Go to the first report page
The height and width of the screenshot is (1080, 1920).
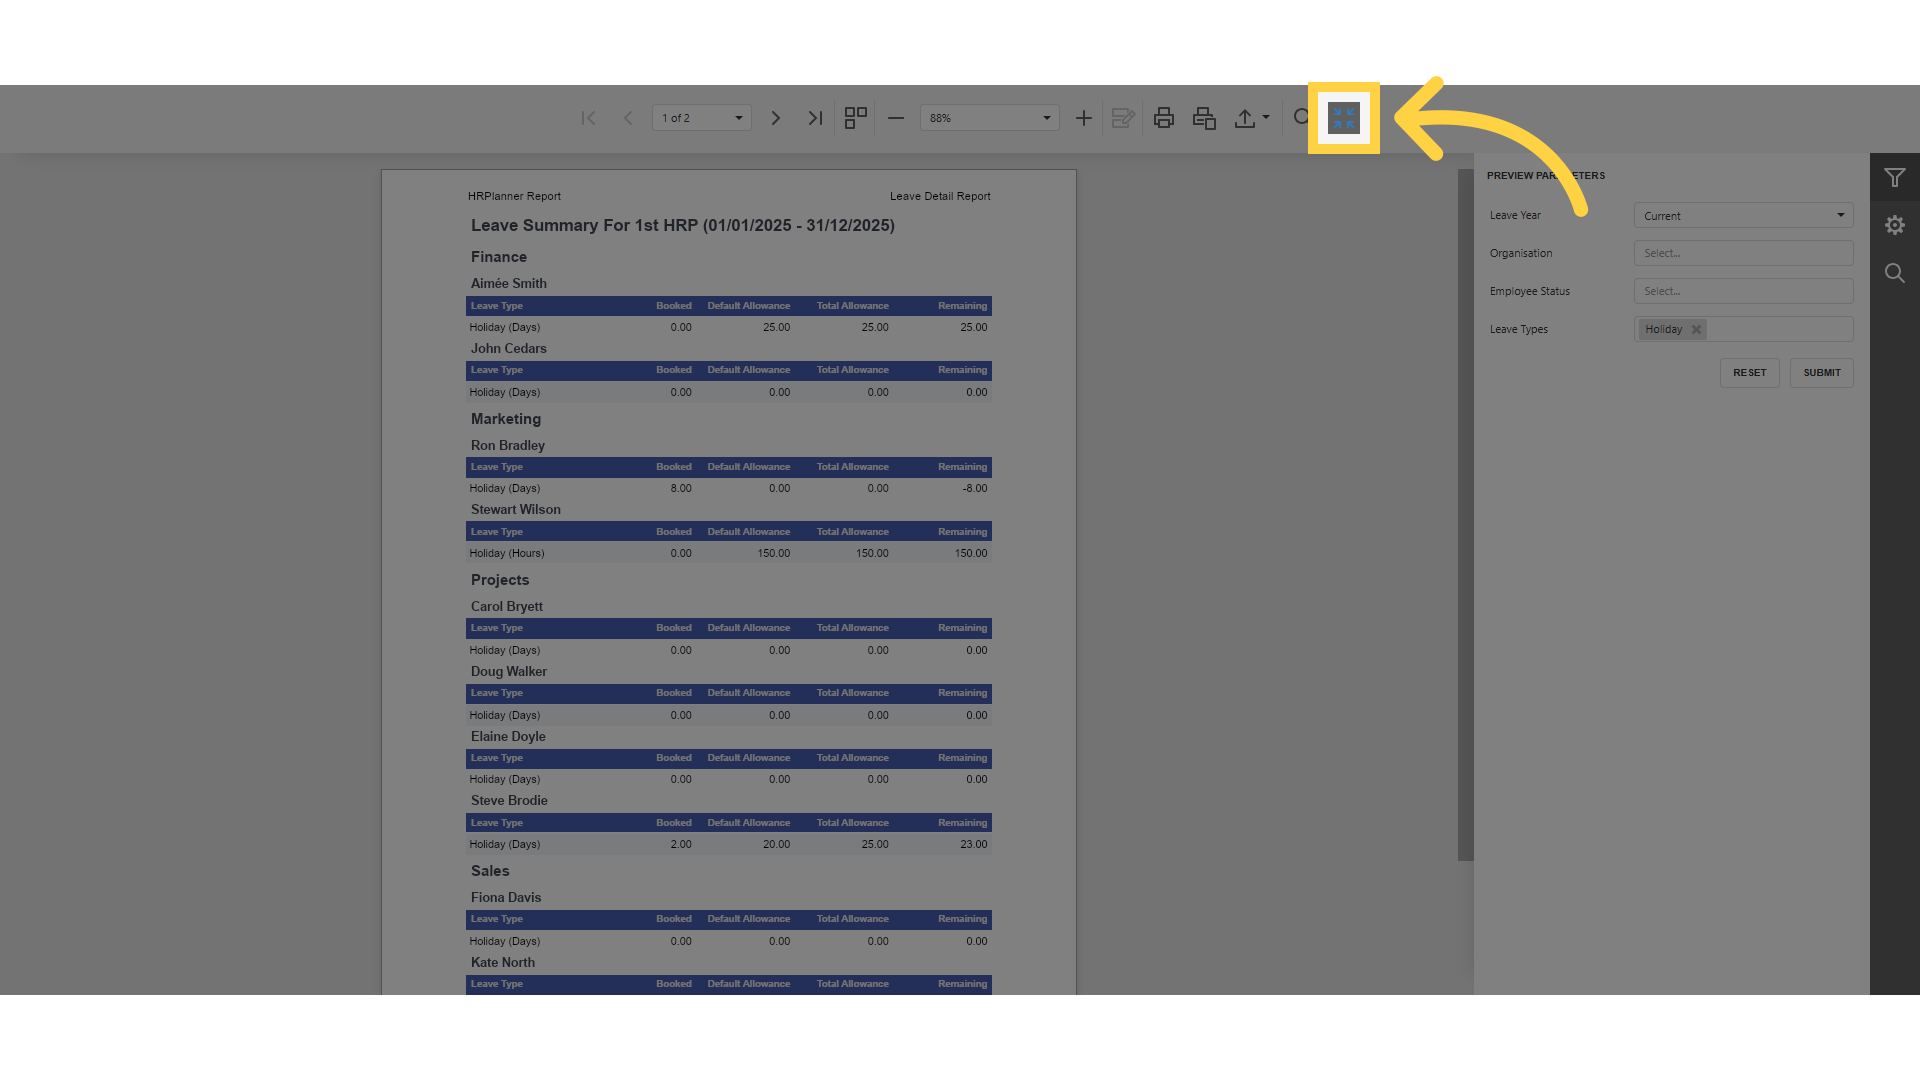coord(588,118)
